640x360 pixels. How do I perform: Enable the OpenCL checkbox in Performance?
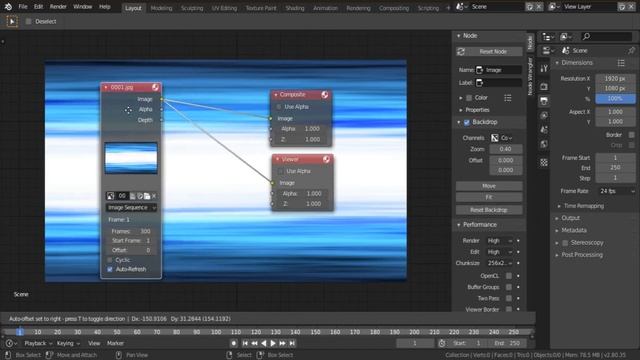click(509, 276)
